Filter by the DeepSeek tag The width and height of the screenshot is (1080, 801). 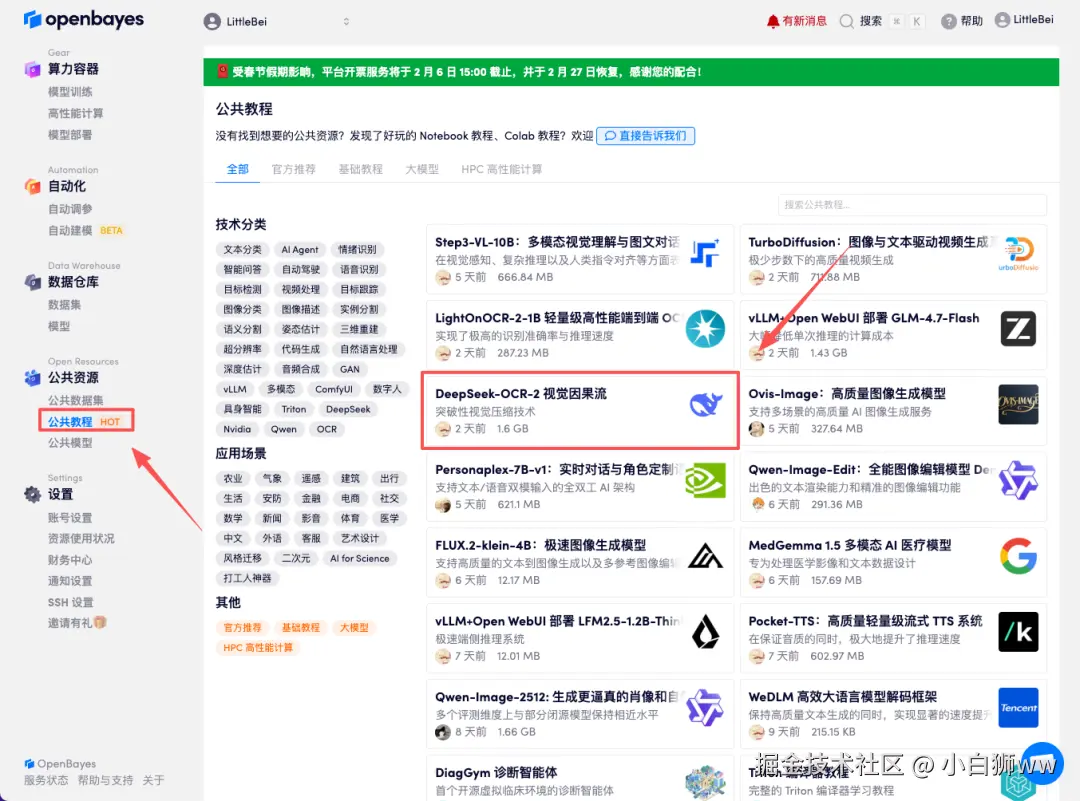click(x=348, y=409)
